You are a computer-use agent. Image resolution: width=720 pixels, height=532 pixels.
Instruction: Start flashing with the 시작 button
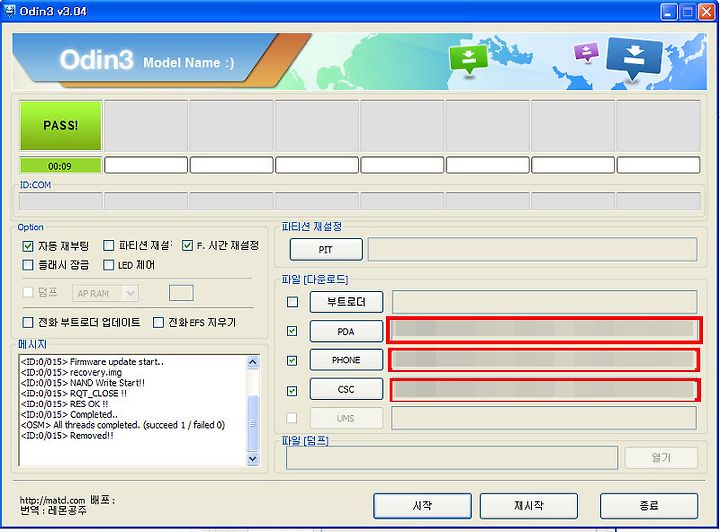[x=422, y=506]
